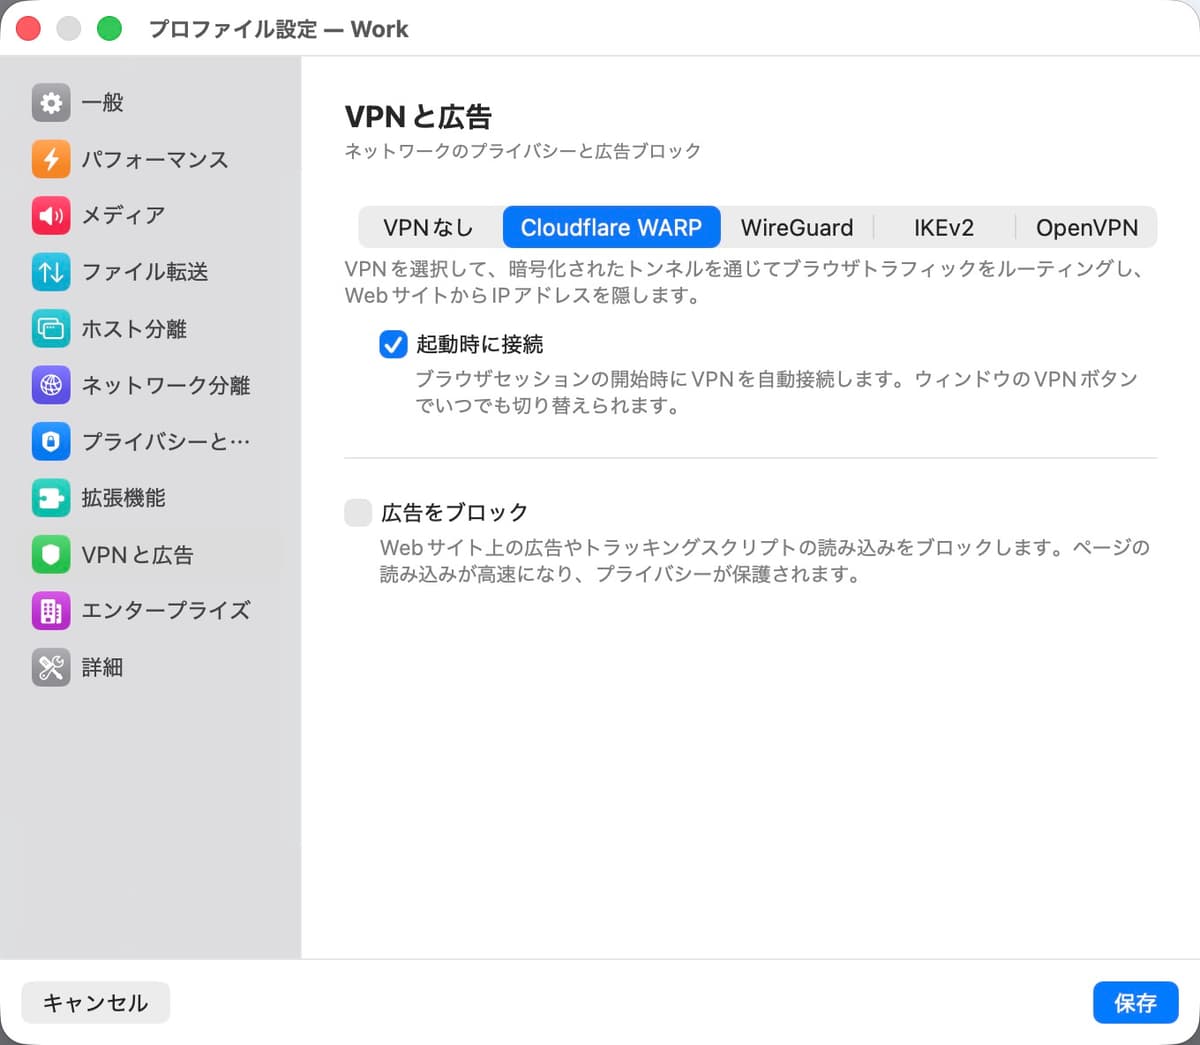Open ファイル転送 sidebar label

click(145, 272)
